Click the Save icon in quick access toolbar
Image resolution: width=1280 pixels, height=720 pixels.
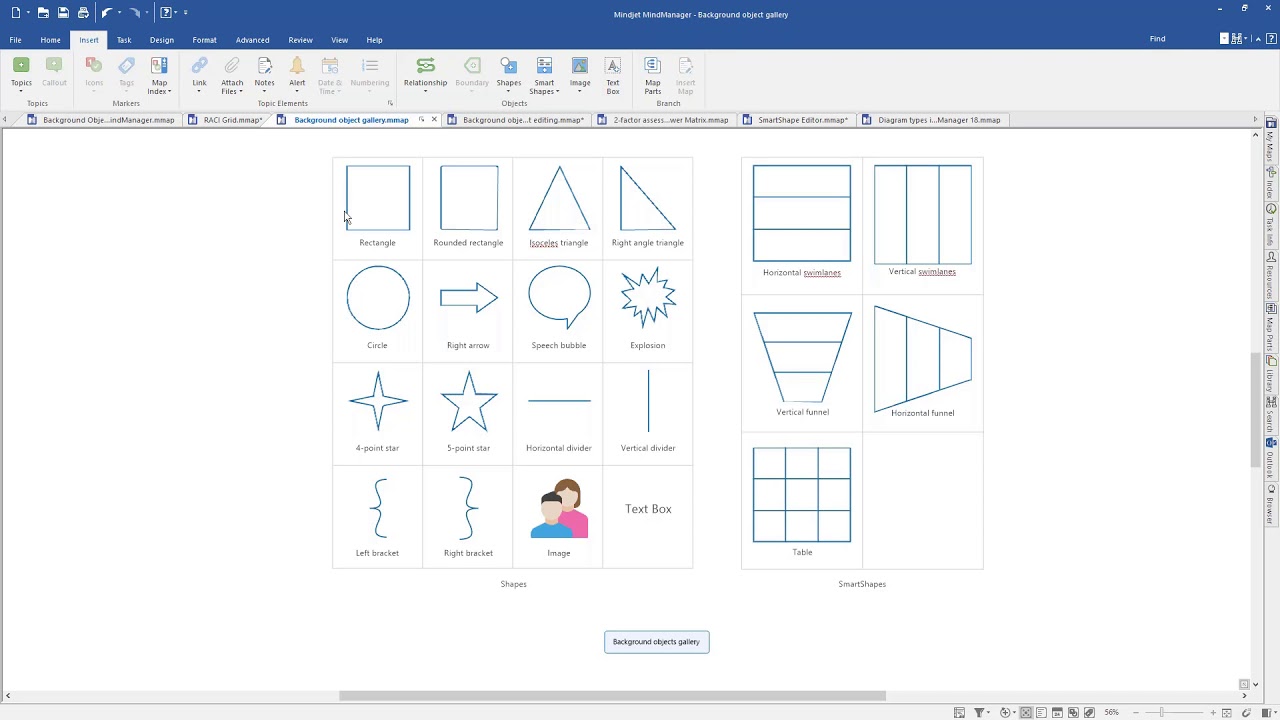pyautogui.click(x=63, y=13)
